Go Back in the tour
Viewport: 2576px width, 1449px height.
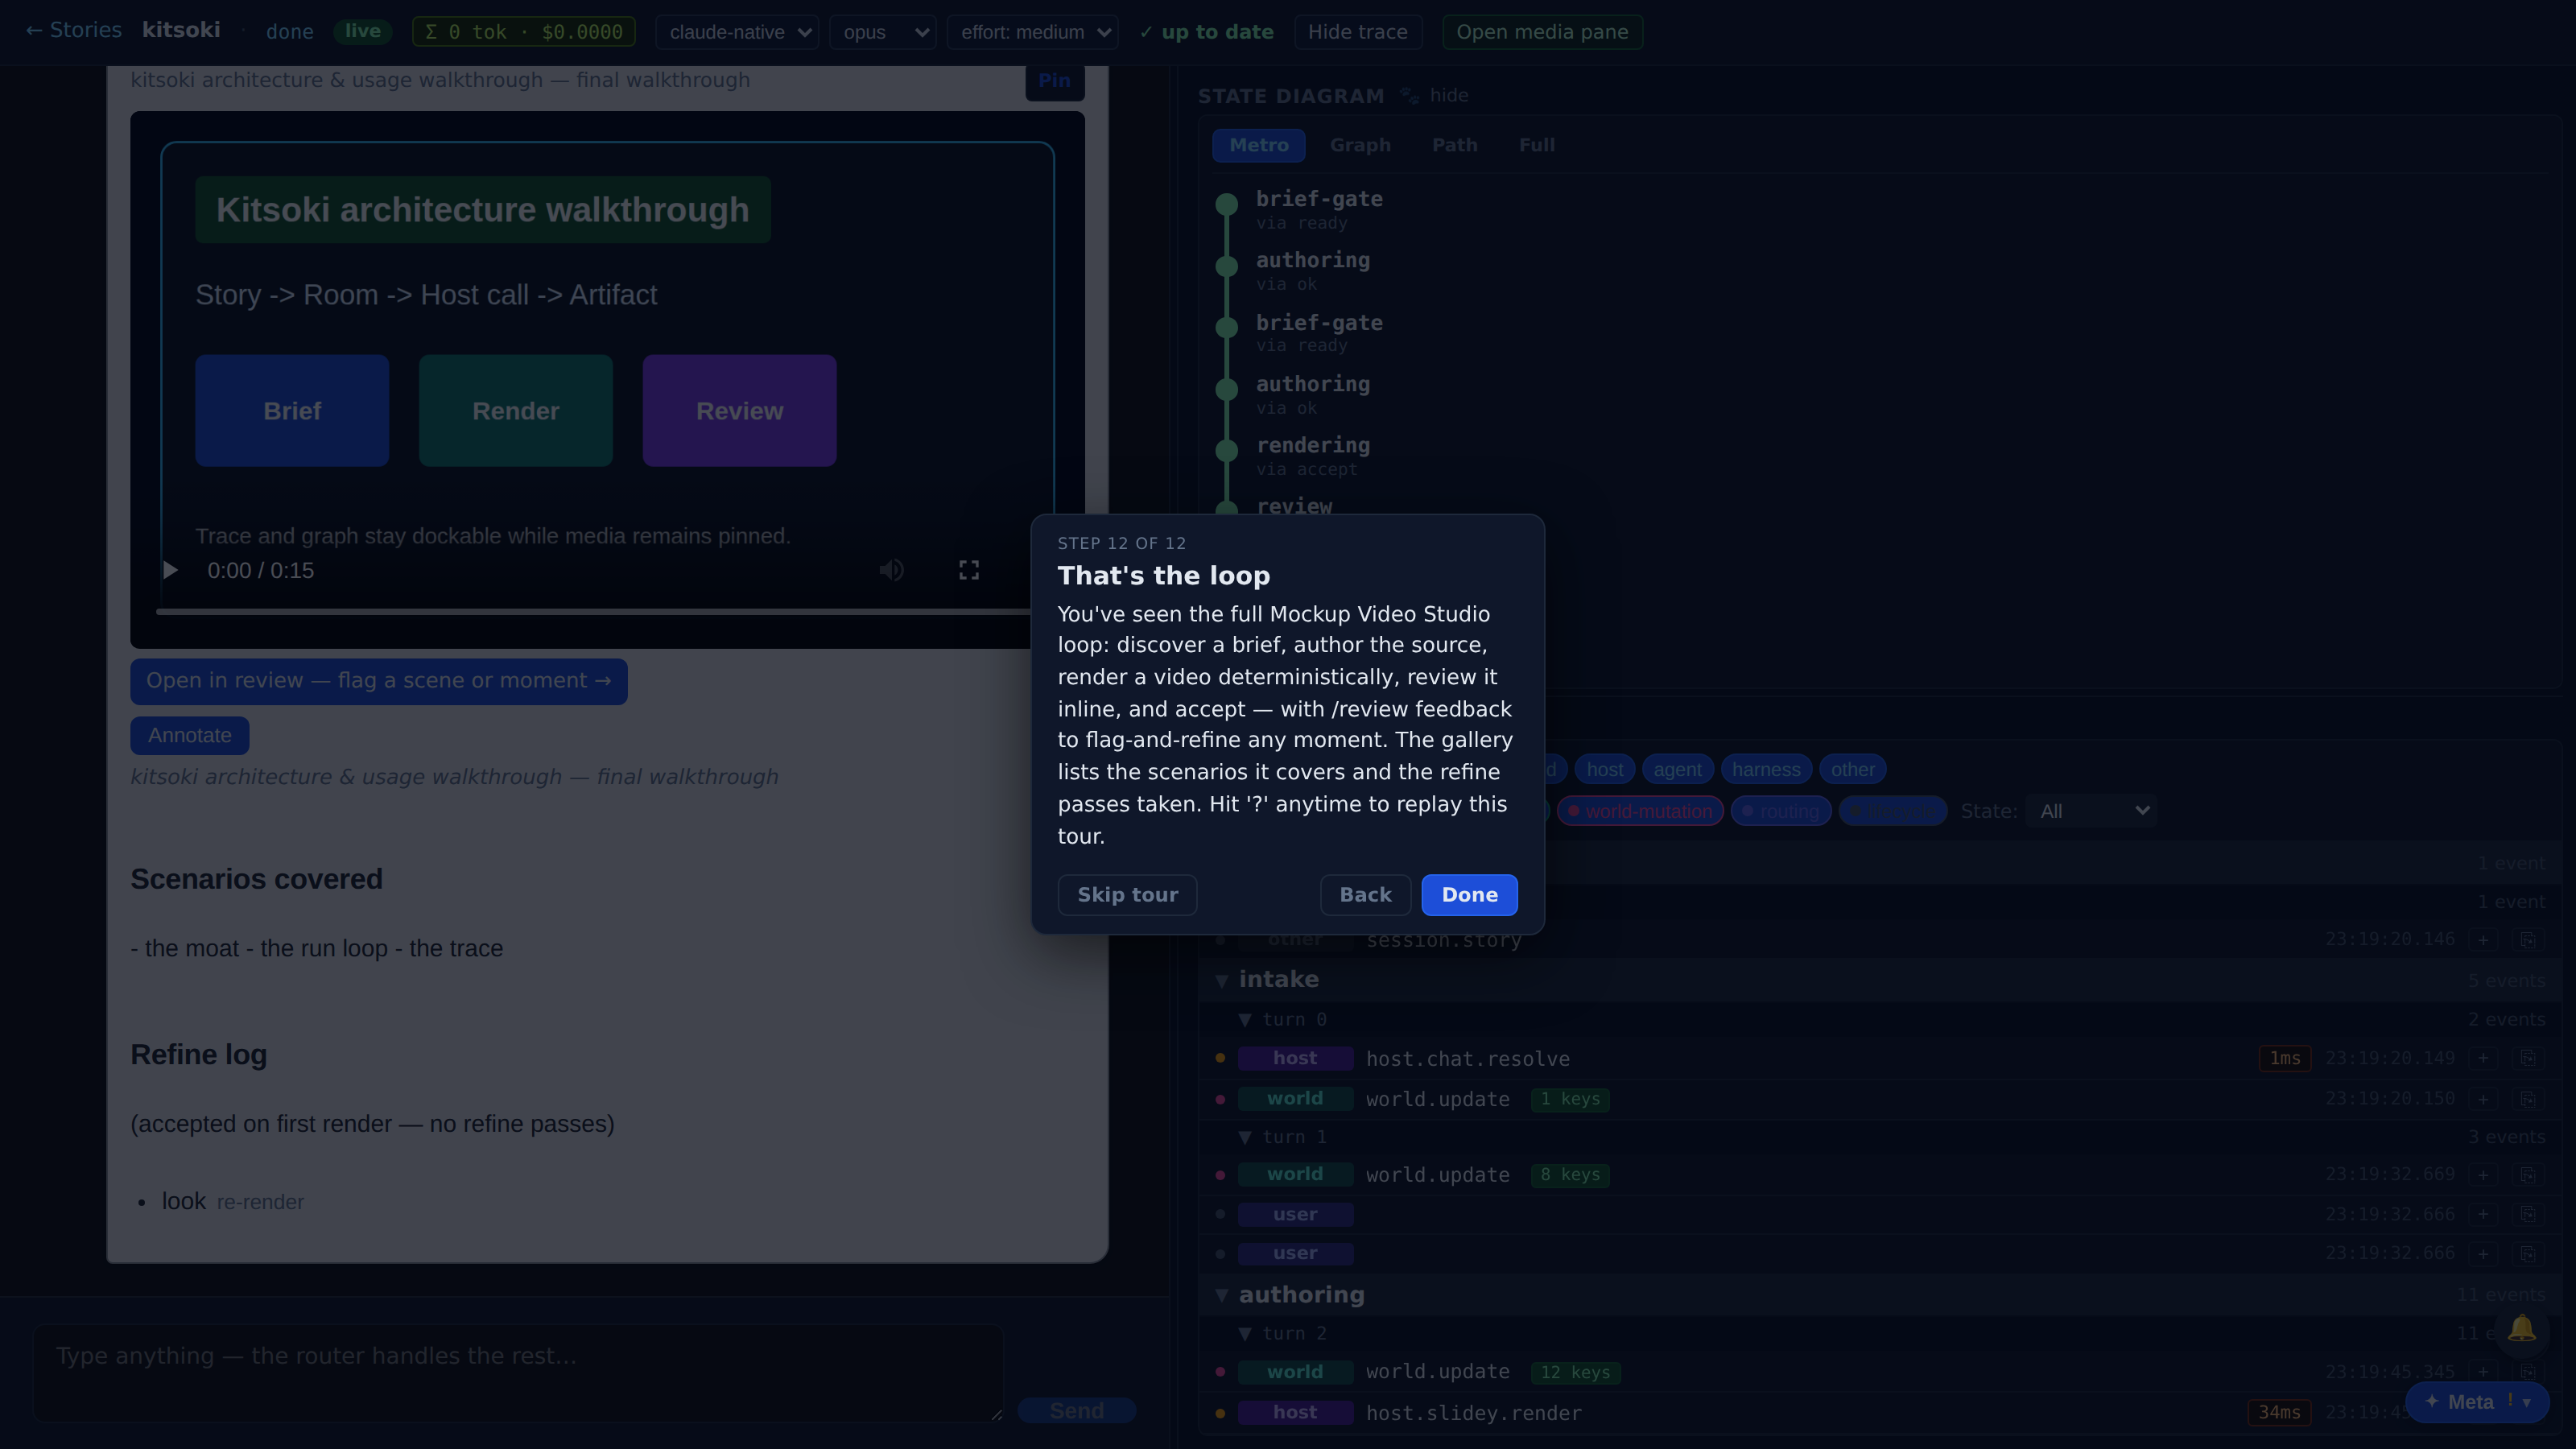click(1365, 895)
